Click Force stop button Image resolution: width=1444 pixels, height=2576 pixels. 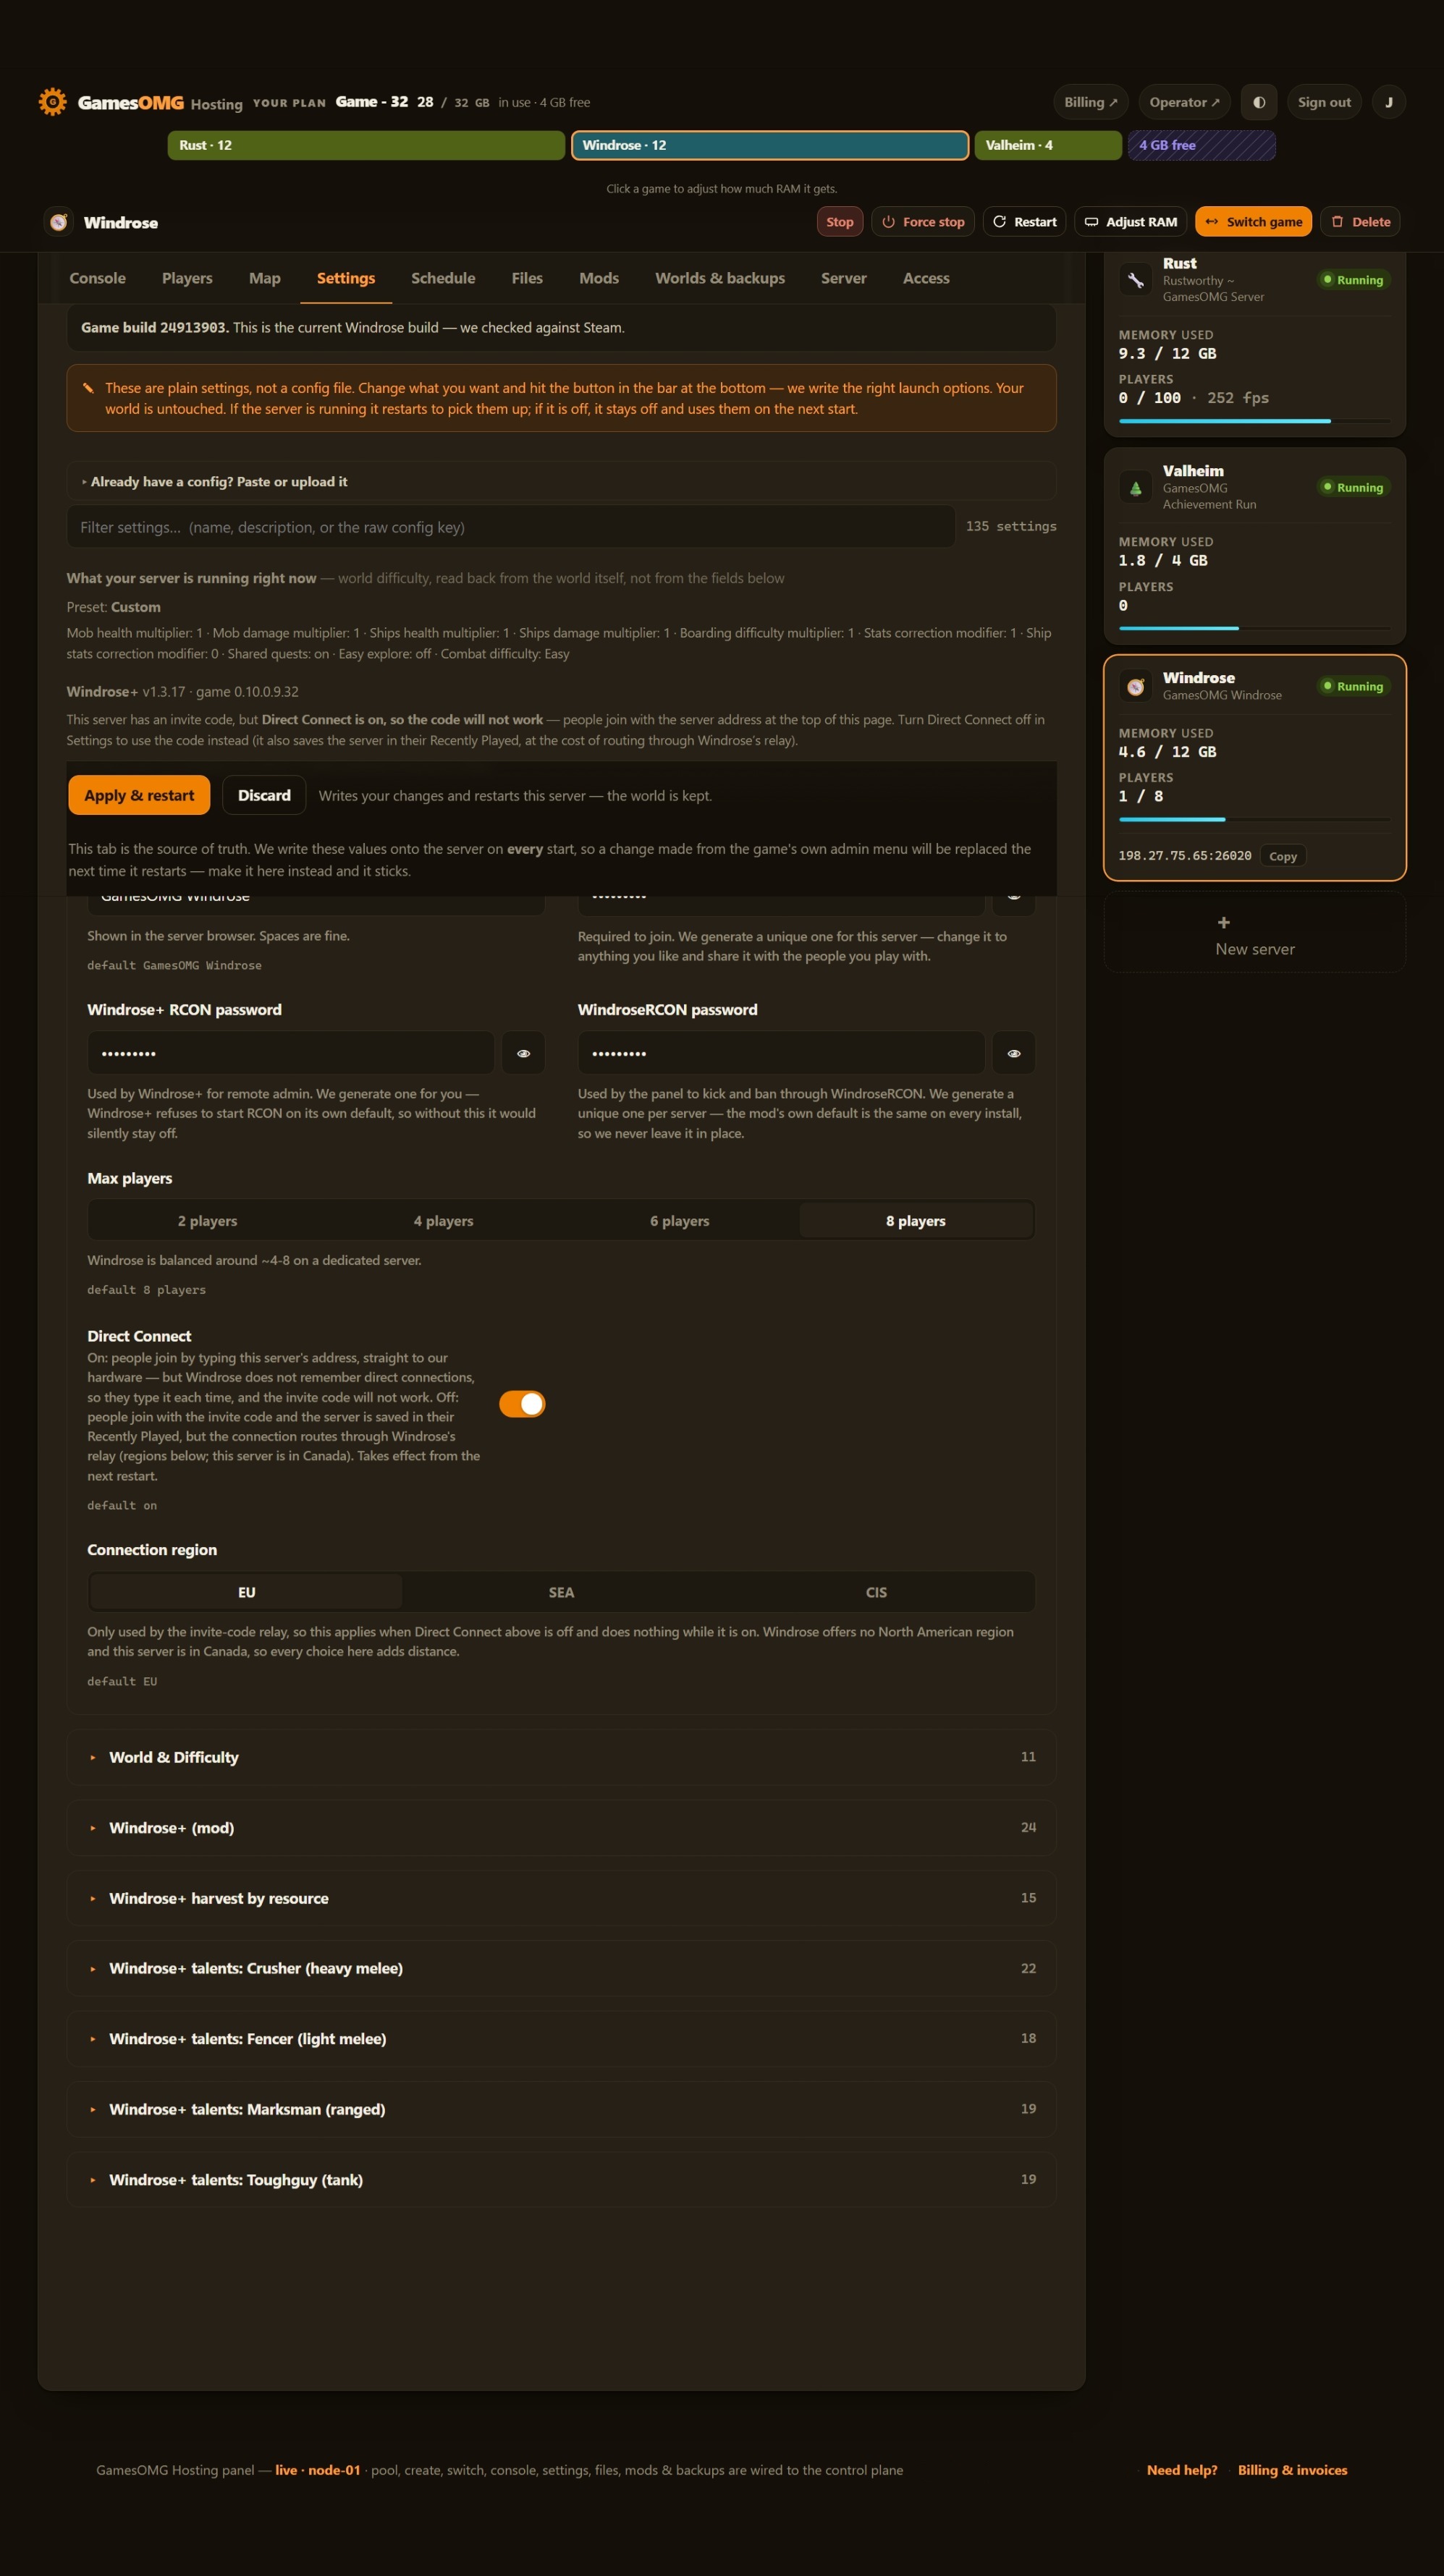pyautogui.click(x=923, y=222)
